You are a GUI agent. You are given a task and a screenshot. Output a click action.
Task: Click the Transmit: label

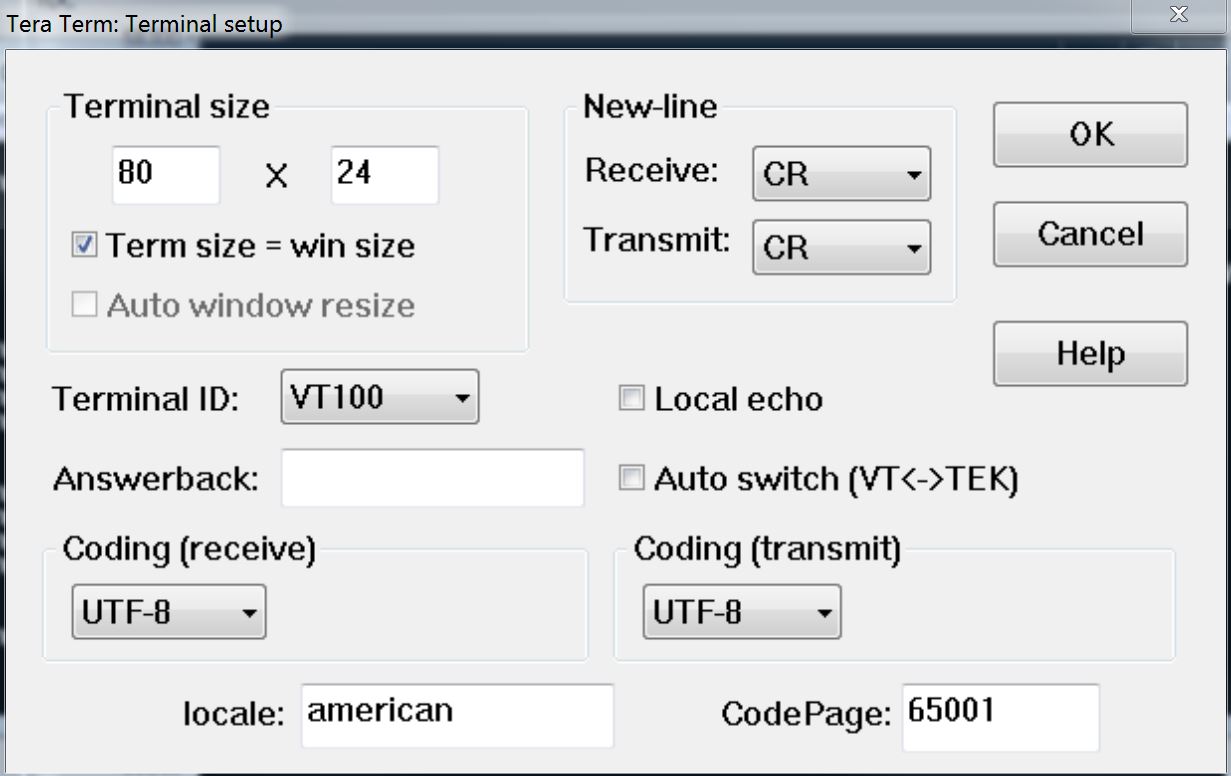(657, 240)
